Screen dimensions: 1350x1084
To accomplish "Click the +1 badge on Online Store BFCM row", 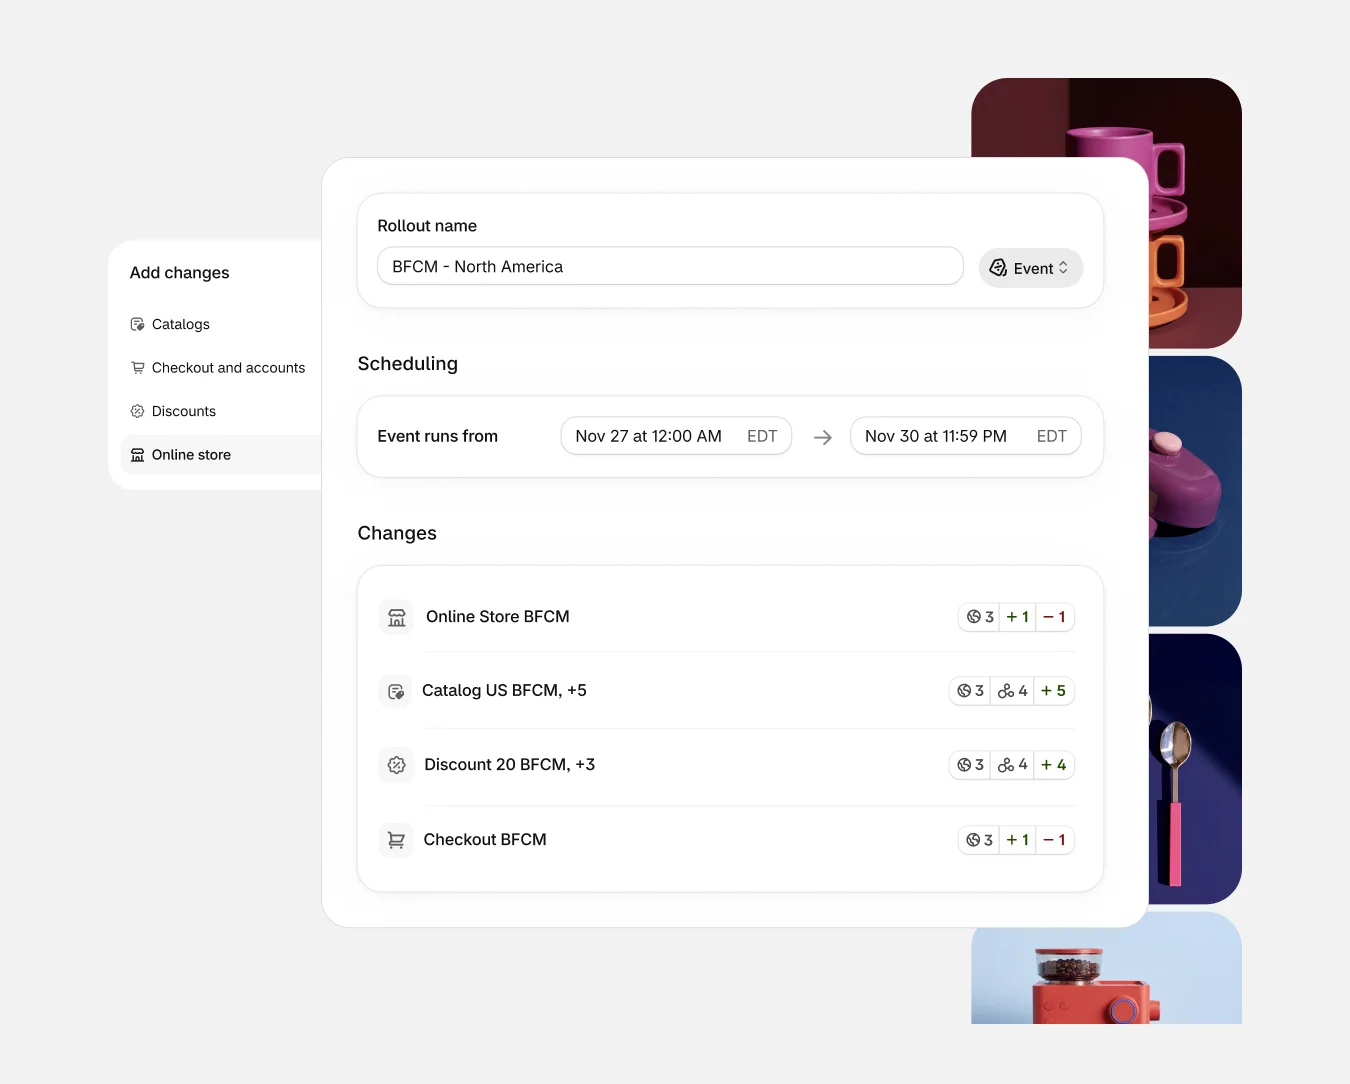I will [x=1018, y=617].
